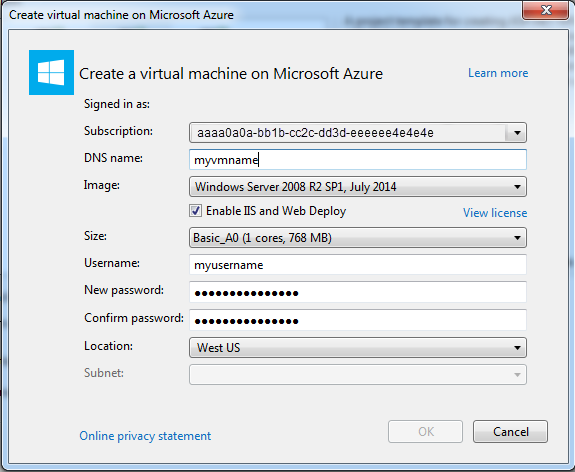Screen dimensions: 575x472
Task: Click the Signed in as label
Action: point(117,104)
